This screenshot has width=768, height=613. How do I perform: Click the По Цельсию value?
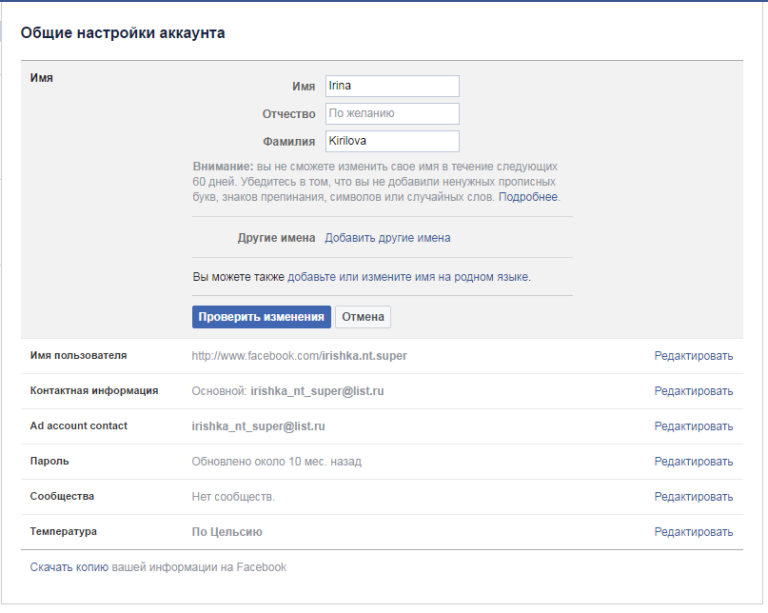(227, 532)
